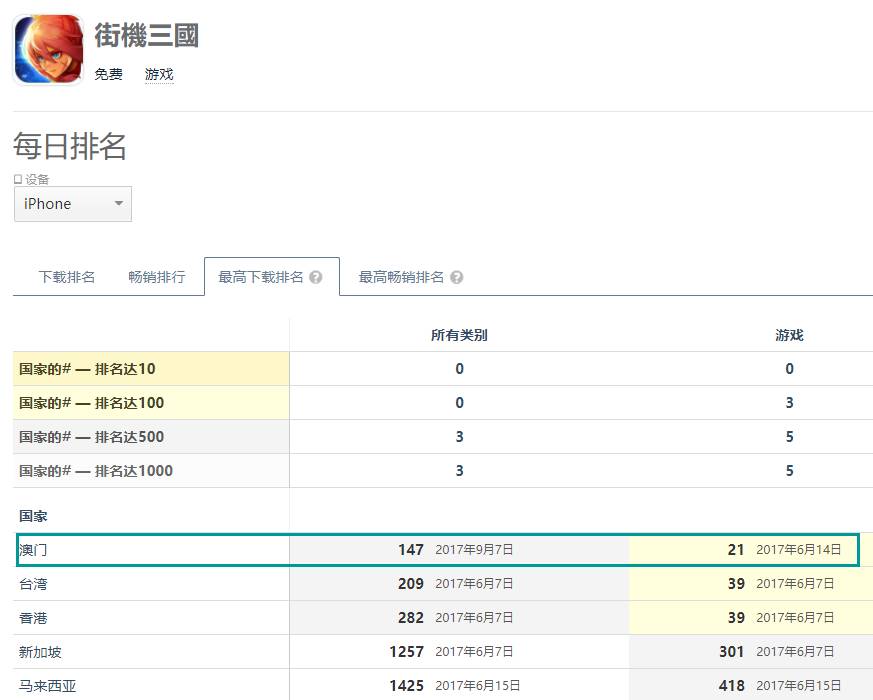Click the small icon beside 设备 label
The width and height of the screenshot is (873, 700).
(18, 179)
